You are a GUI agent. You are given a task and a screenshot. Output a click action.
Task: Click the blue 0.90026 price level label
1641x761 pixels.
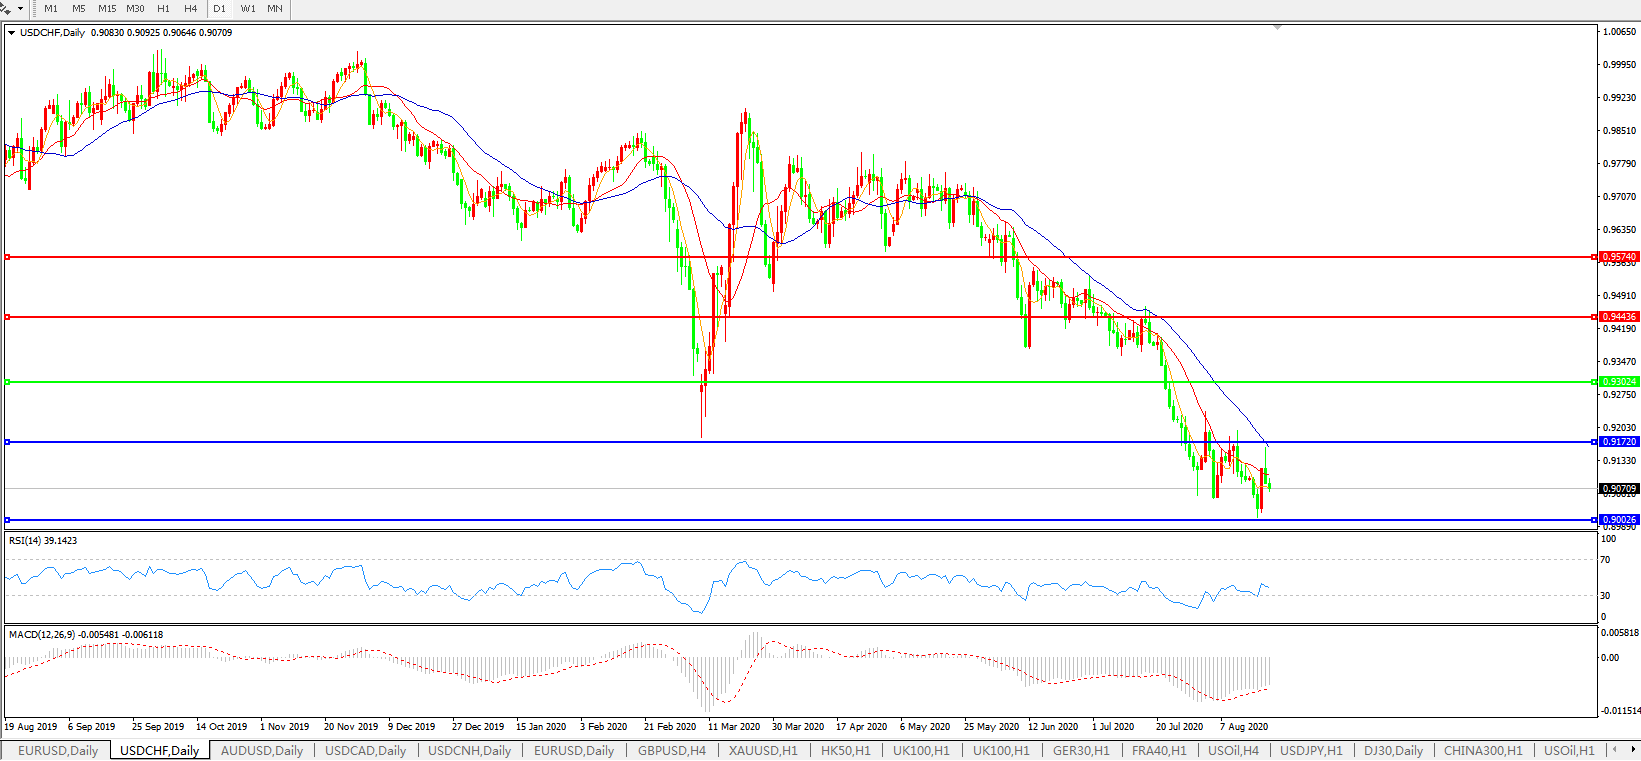pos(1619,520)
